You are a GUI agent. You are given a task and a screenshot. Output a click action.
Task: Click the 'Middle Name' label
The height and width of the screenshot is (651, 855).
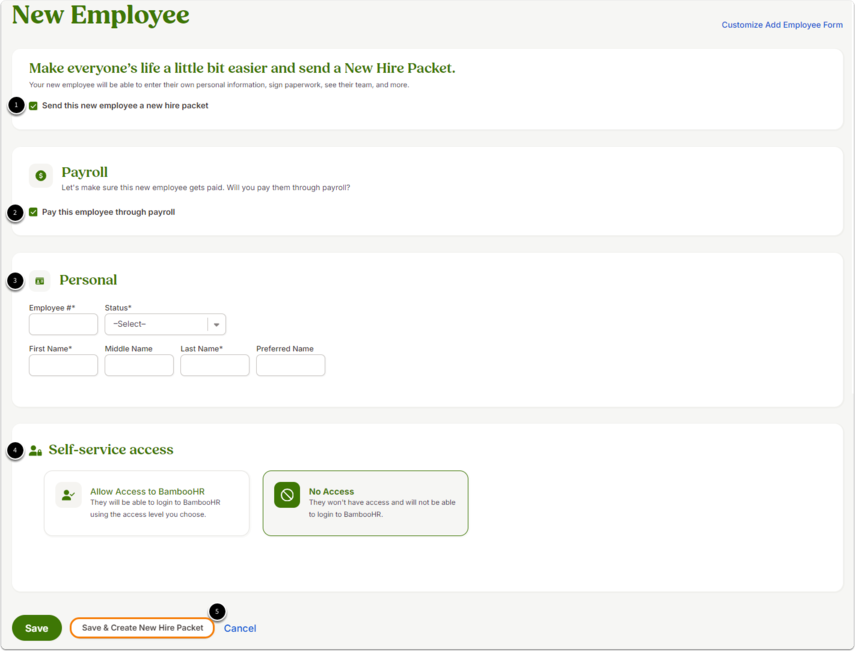click(129, 348)
